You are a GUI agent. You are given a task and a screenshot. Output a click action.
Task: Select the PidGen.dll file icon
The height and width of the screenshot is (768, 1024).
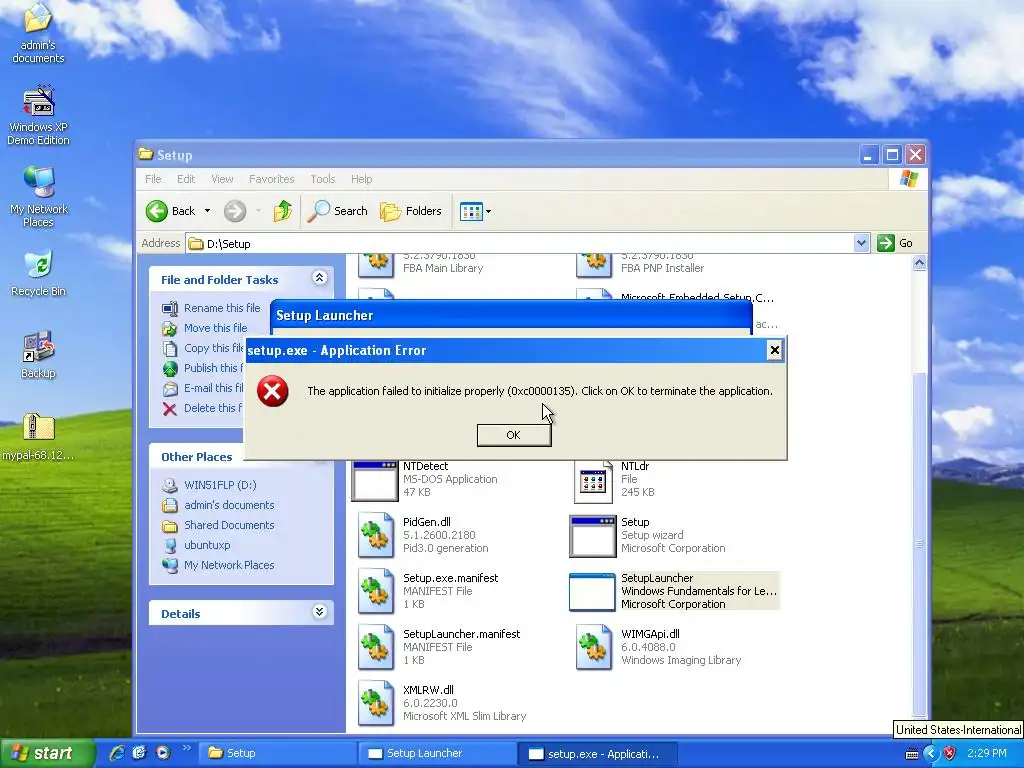376,536
